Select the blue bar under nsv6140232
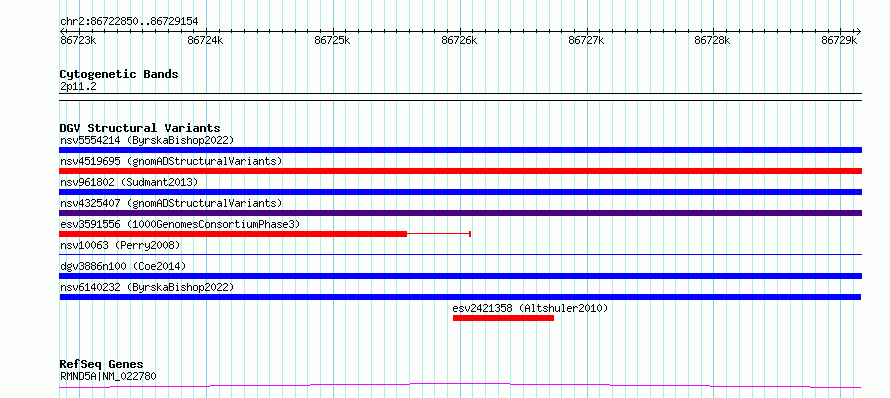 click(x=460, y=297)
